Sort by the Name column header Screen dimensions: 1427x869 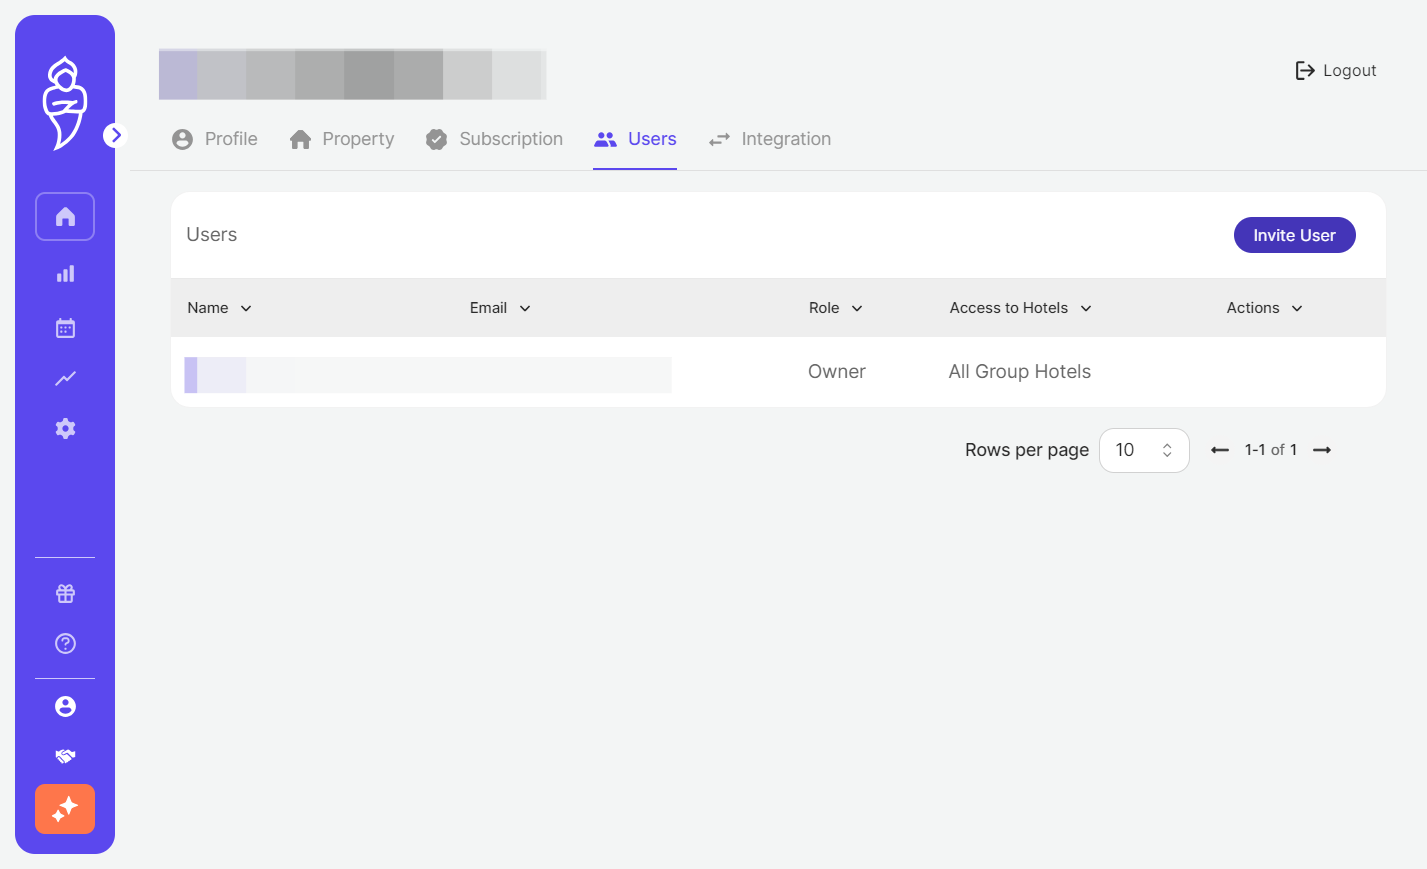(x=219, y=308)
